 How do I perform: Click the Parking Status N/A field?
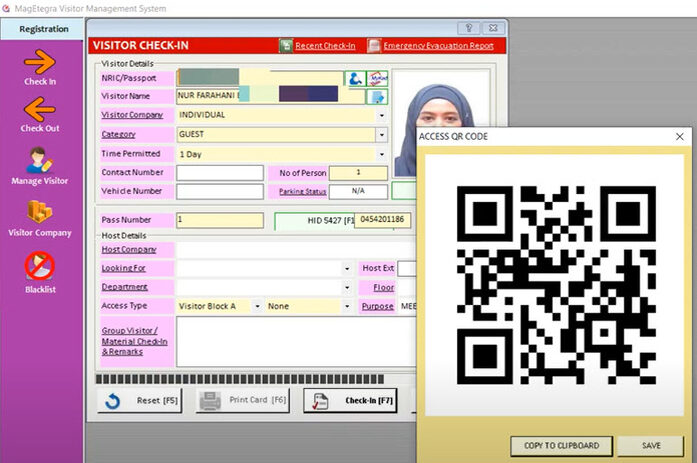click(358, 192)
